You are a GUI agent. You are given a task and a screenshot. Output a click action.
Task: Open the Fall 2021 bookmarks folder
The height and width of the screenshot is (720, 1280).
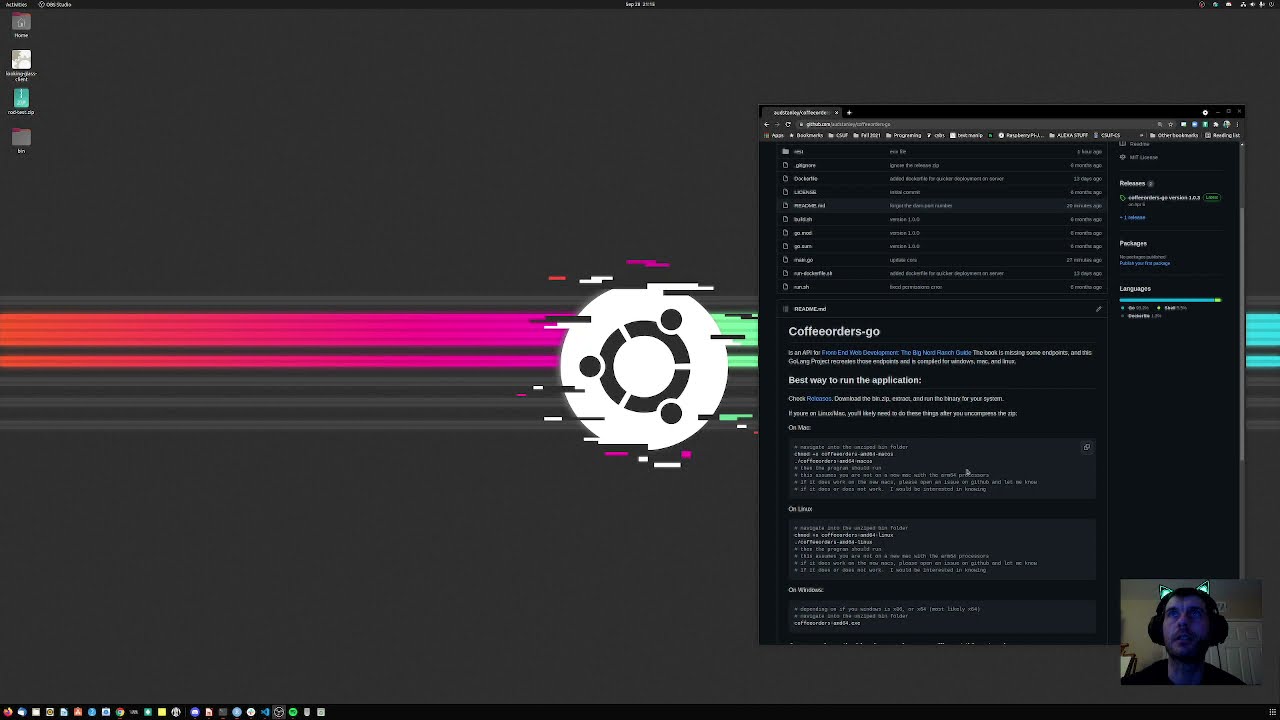point(868,135)
